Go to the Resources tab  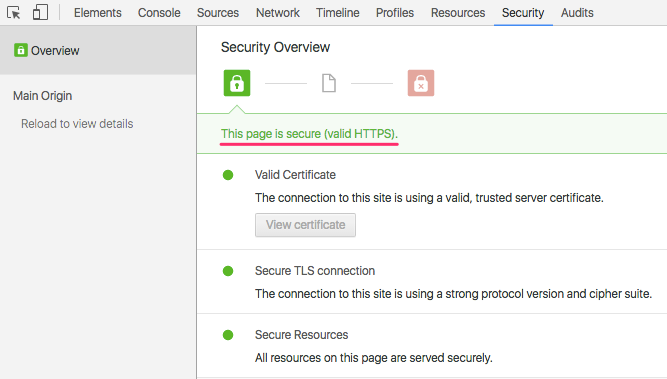coord(458,13)
